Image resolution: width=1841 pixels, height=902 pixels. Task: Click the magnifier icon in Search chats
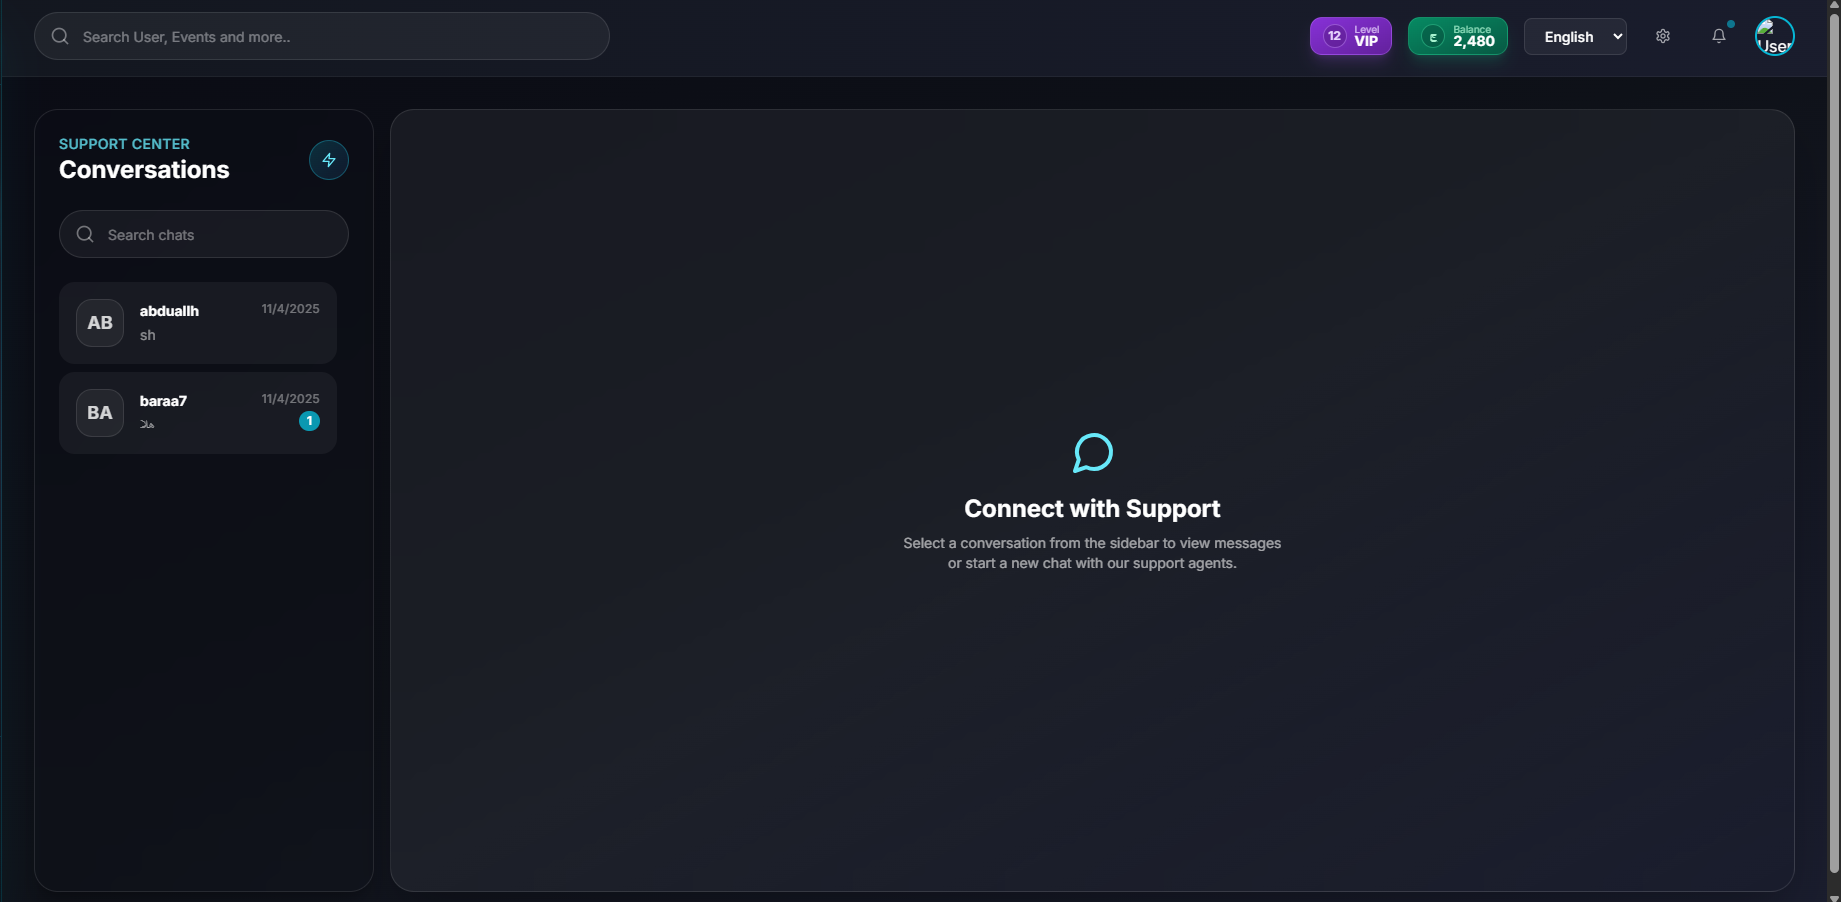pyautogui.click(x=85, y=234)
